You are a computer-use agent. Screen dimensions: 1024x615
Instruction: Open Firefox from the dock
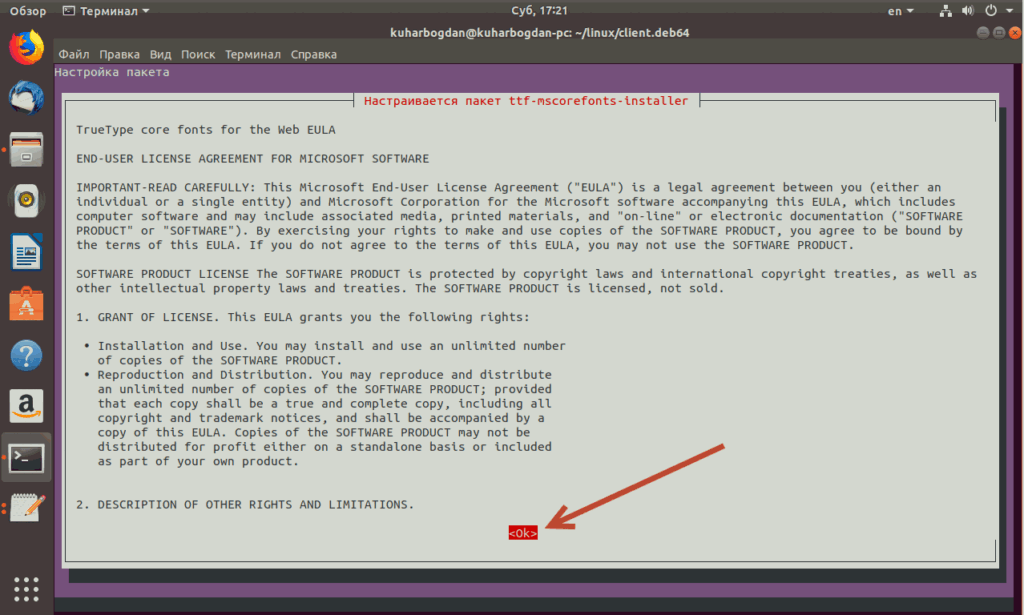click(27, 47)
